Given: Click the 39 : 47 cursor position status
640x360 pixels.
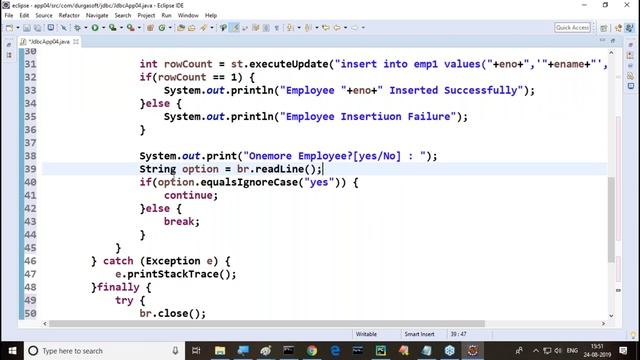Looking at the screenshot, I should tap(458, 334).
